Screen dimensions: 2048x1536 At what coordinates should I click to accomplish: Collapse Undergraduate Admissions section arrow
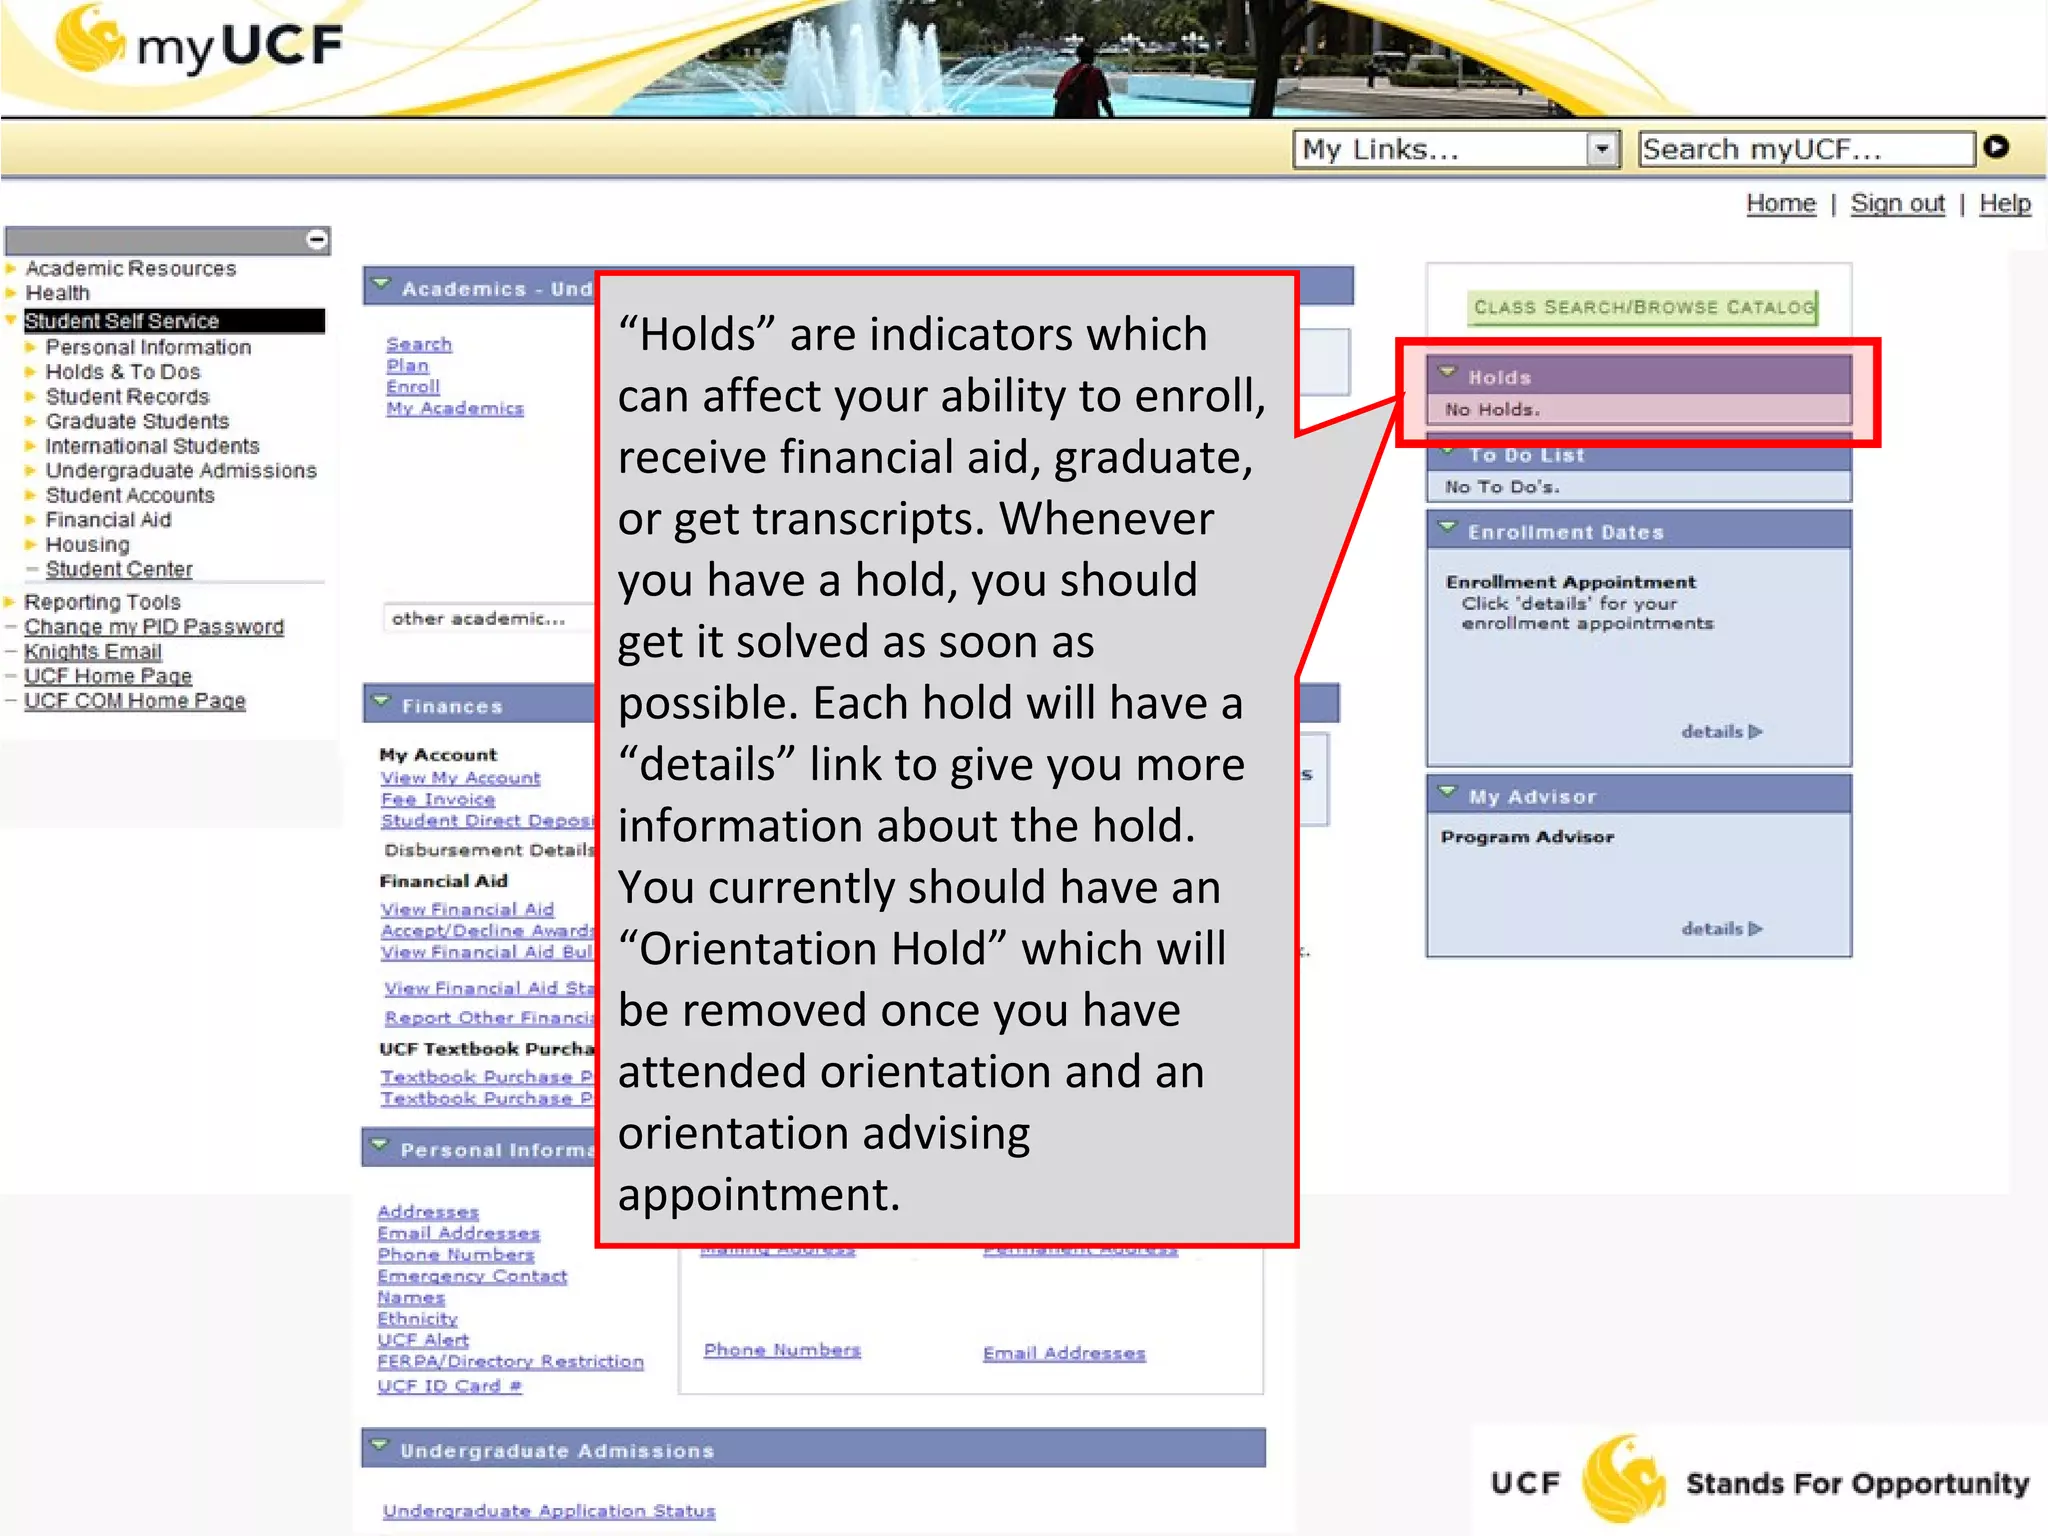[380, 1447]
